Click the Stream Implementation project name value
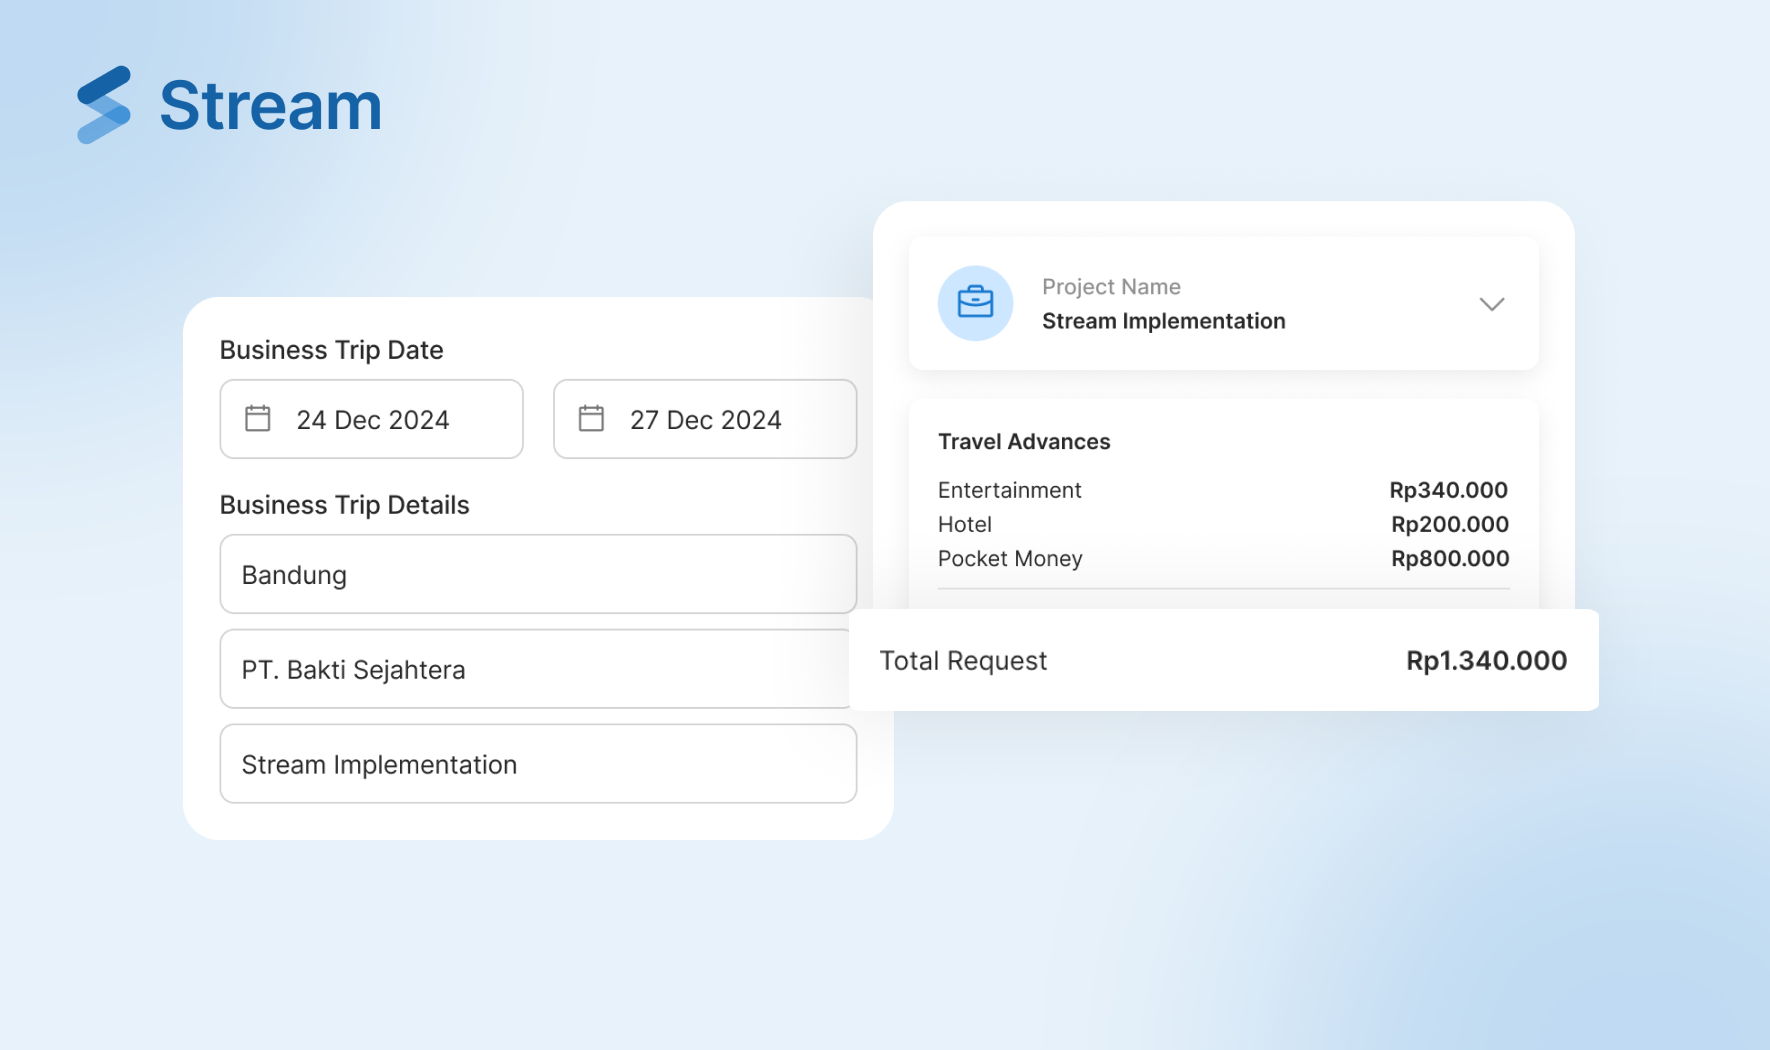The image size is (1770, 1050). [1163, 321]
